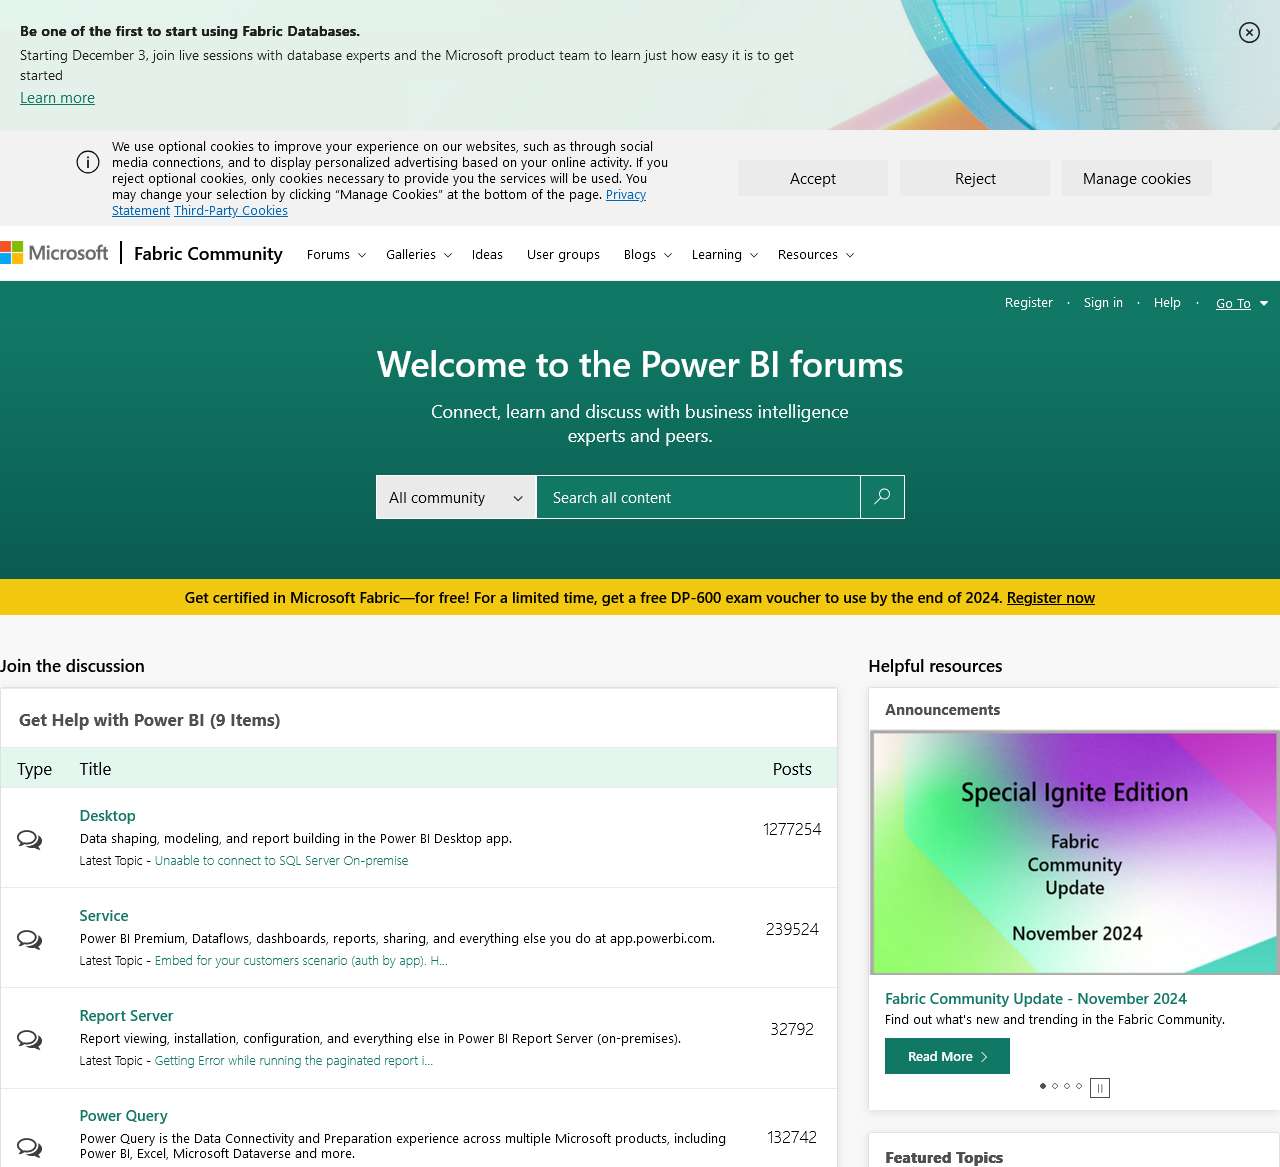
Task: Expand the Forums menu
Action: click(x=336, y=255)
